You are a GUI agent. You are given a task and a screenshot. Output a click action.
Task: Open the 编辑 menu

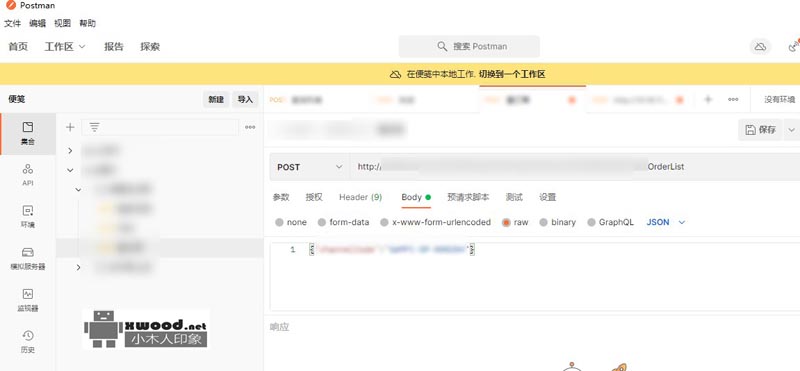(x=37, y=23)
